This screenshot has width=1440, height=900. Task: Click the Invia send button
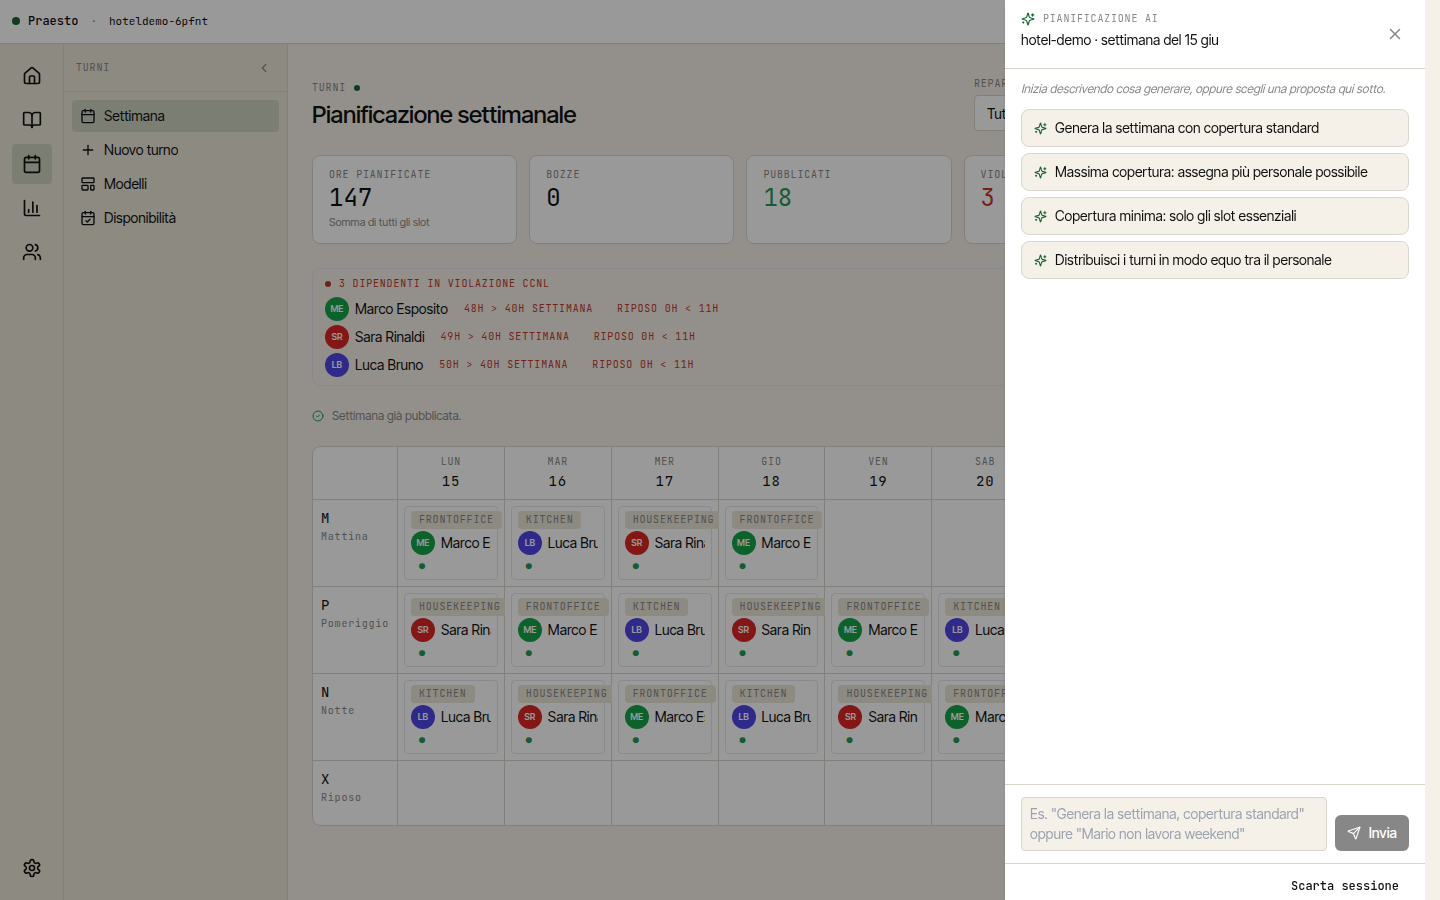tap(1371, 833)
